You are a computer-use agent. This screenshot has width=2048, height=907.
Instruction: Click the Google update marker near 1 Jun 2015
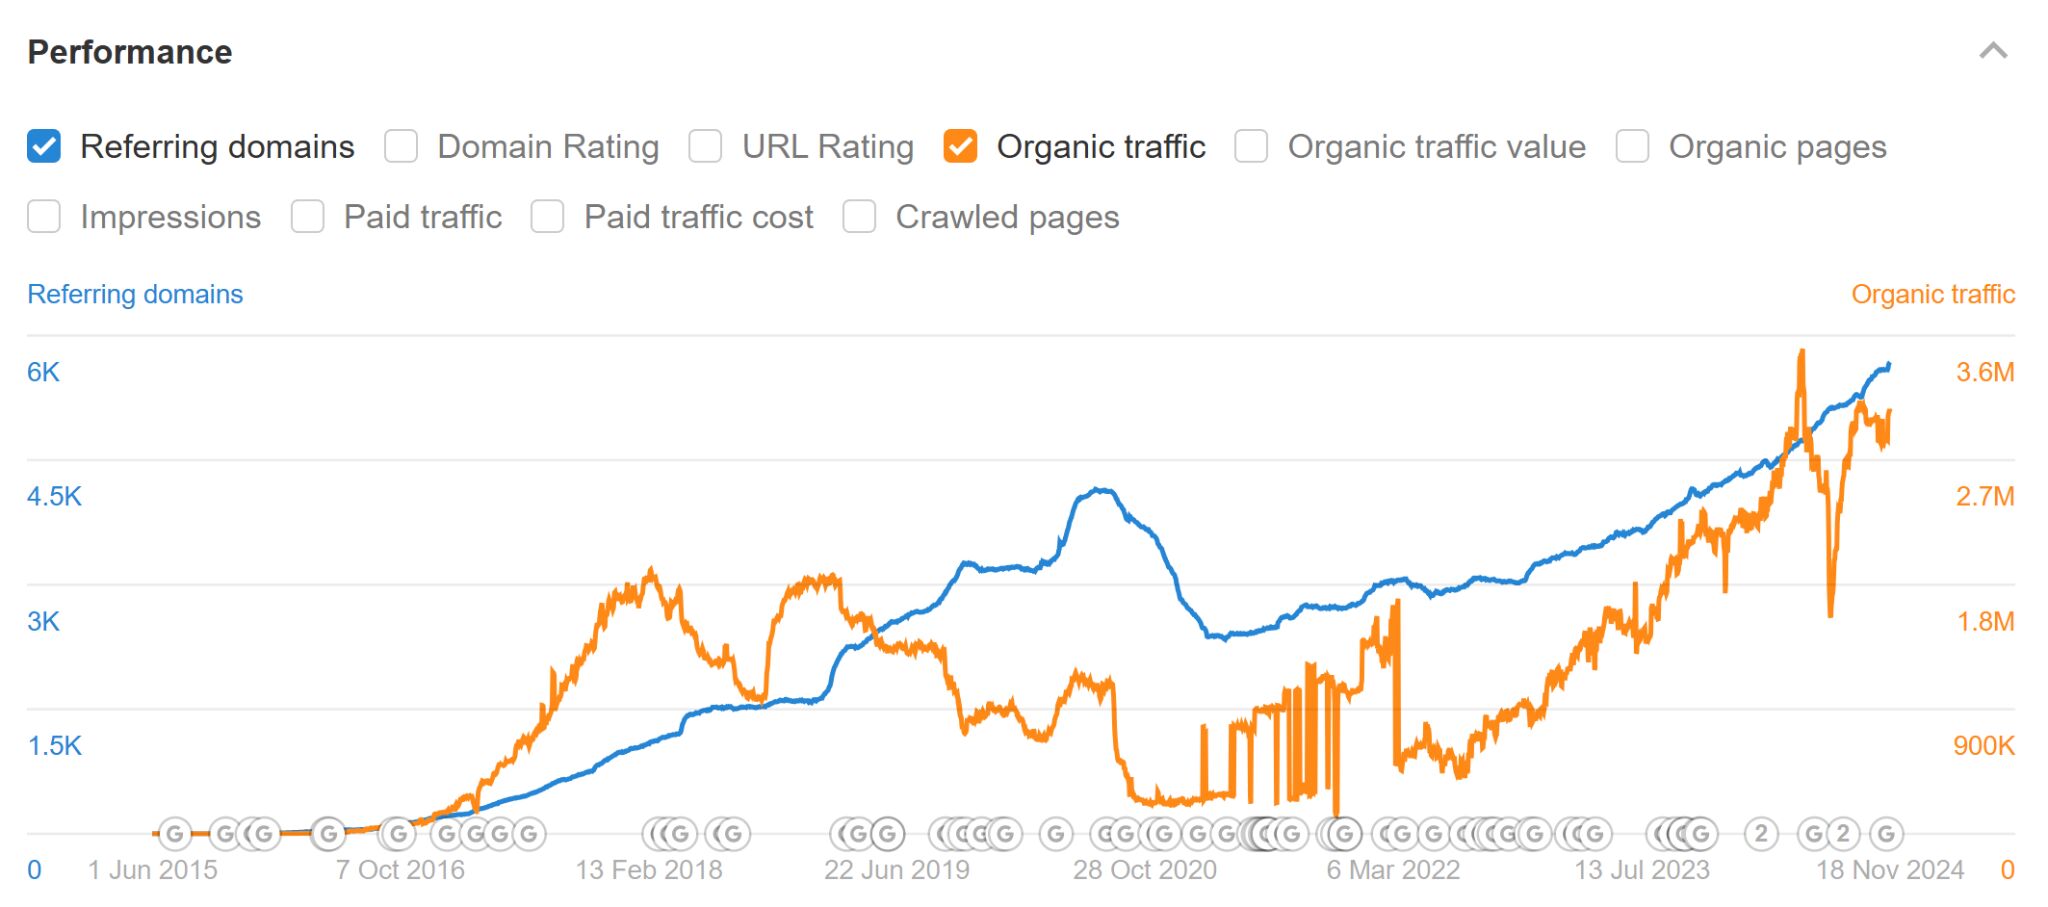coord(175,833)
